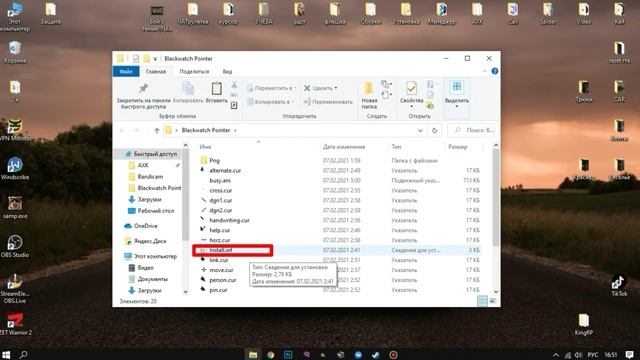Expand address bar history dropdown
Screen dimensions: 640x360
point(420,130)
